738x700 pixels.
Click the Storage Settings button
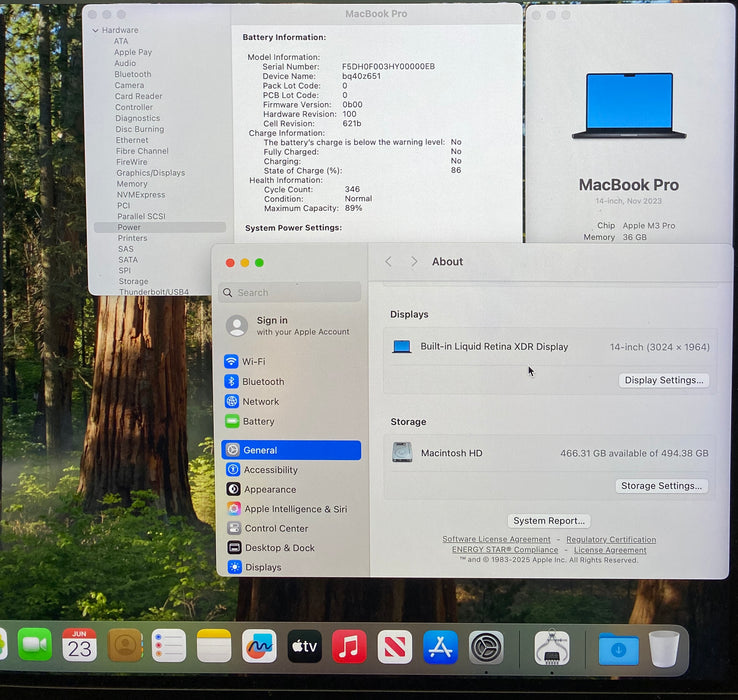click(661, 486)
